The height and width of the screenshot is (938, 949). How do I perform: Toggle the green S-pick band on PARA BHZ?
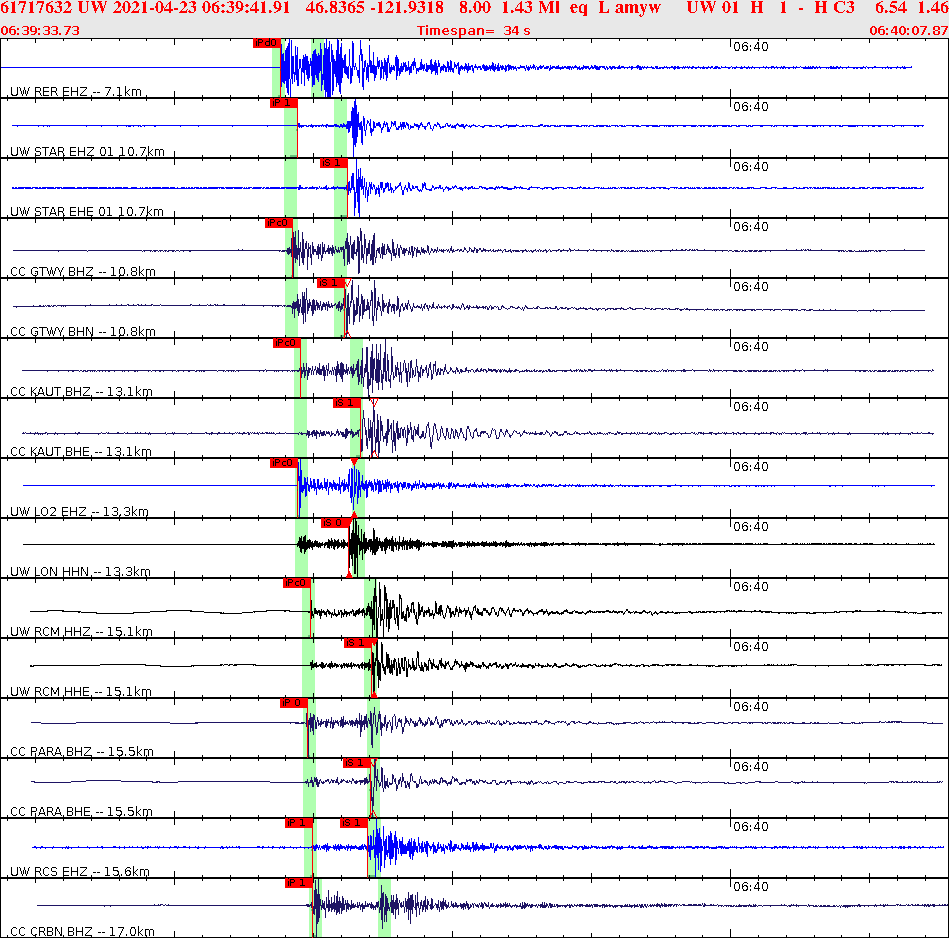click(x=371, y=725)
